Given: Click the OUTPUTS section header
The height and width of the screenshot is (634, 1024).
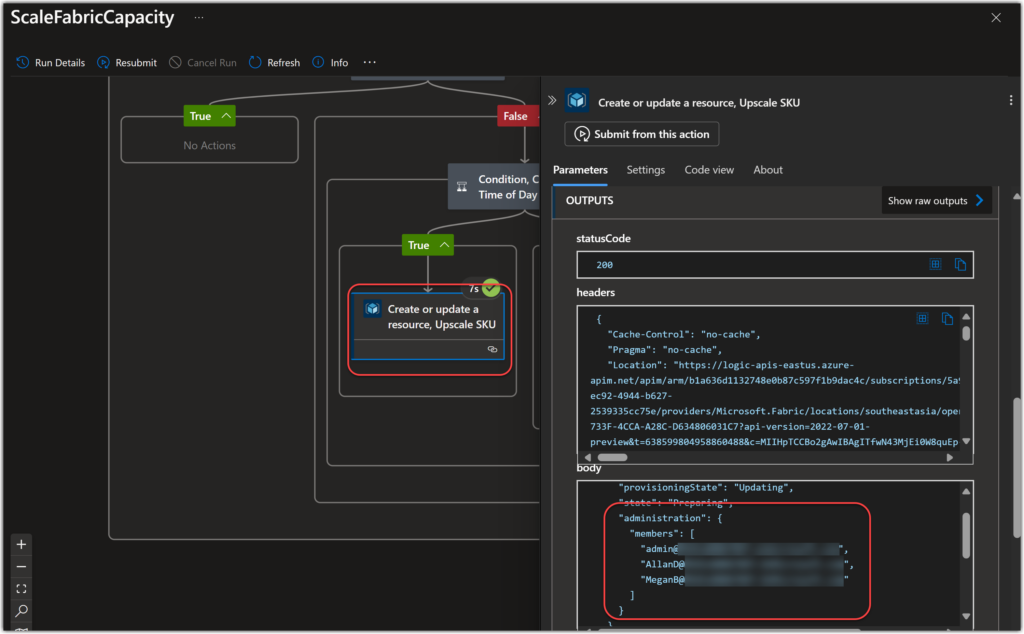Looking at the screenshot, I should click(589, 200).
